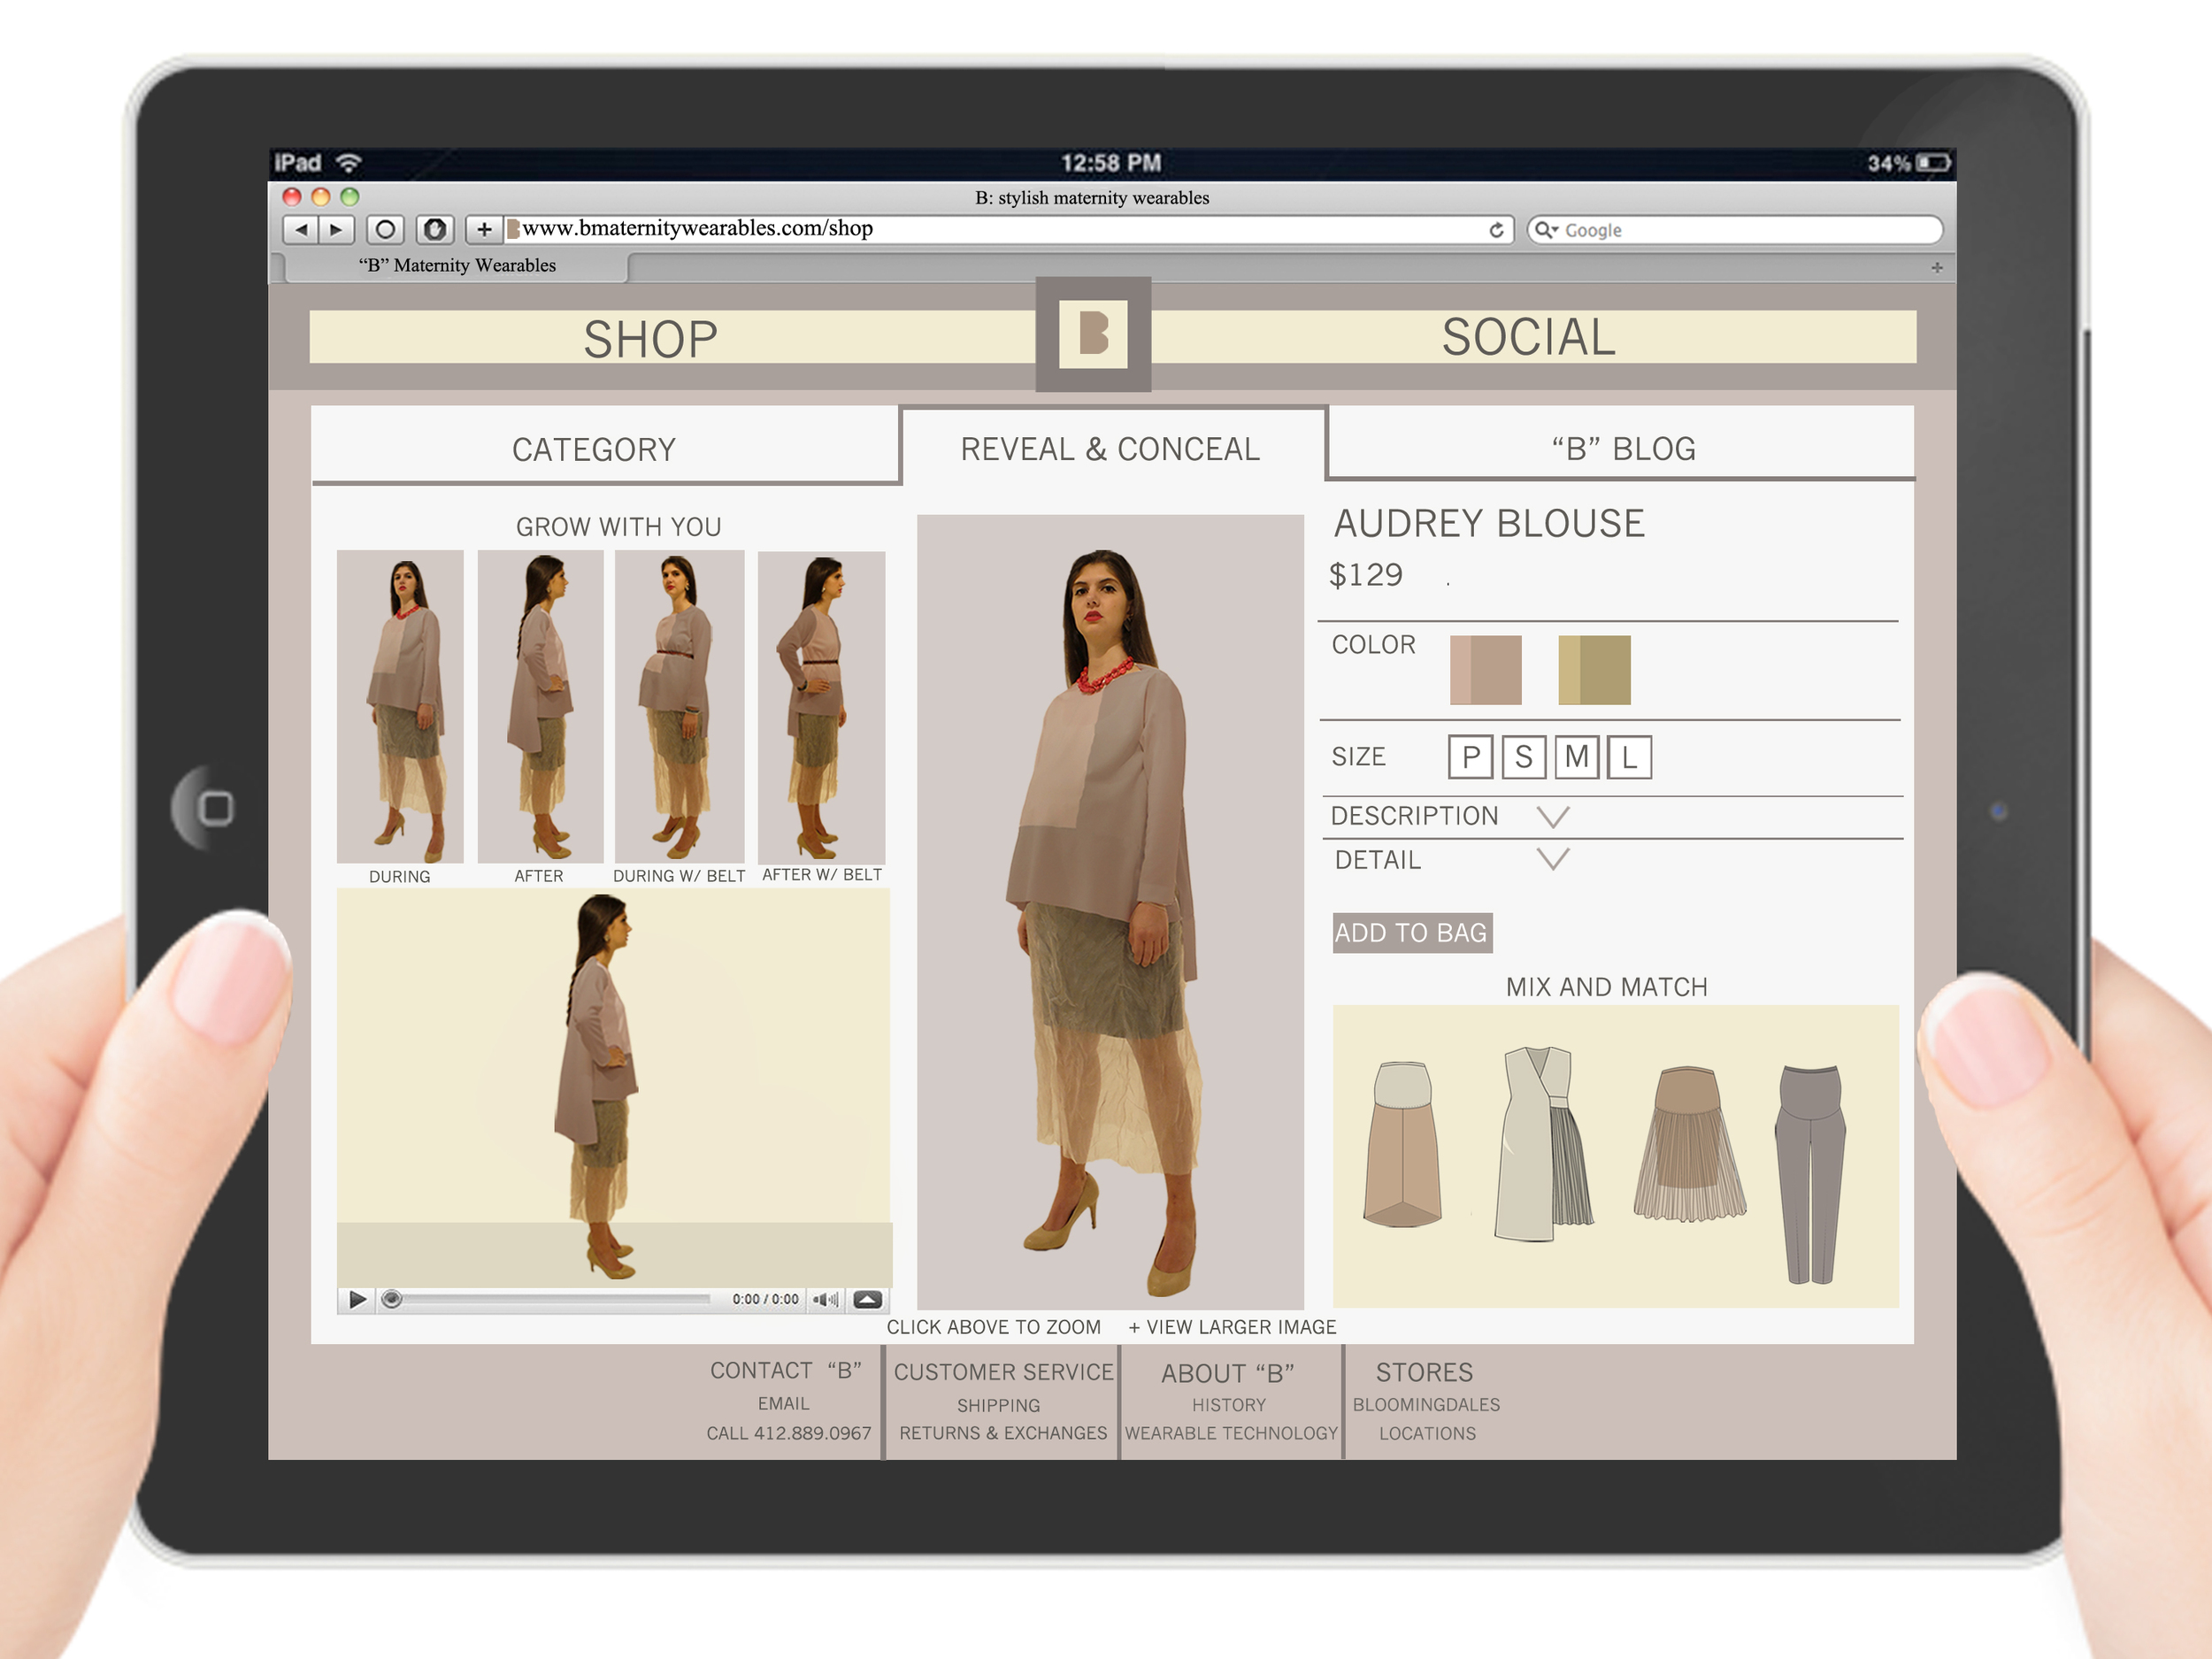Click the B logo in the site header

point(1093,333)
